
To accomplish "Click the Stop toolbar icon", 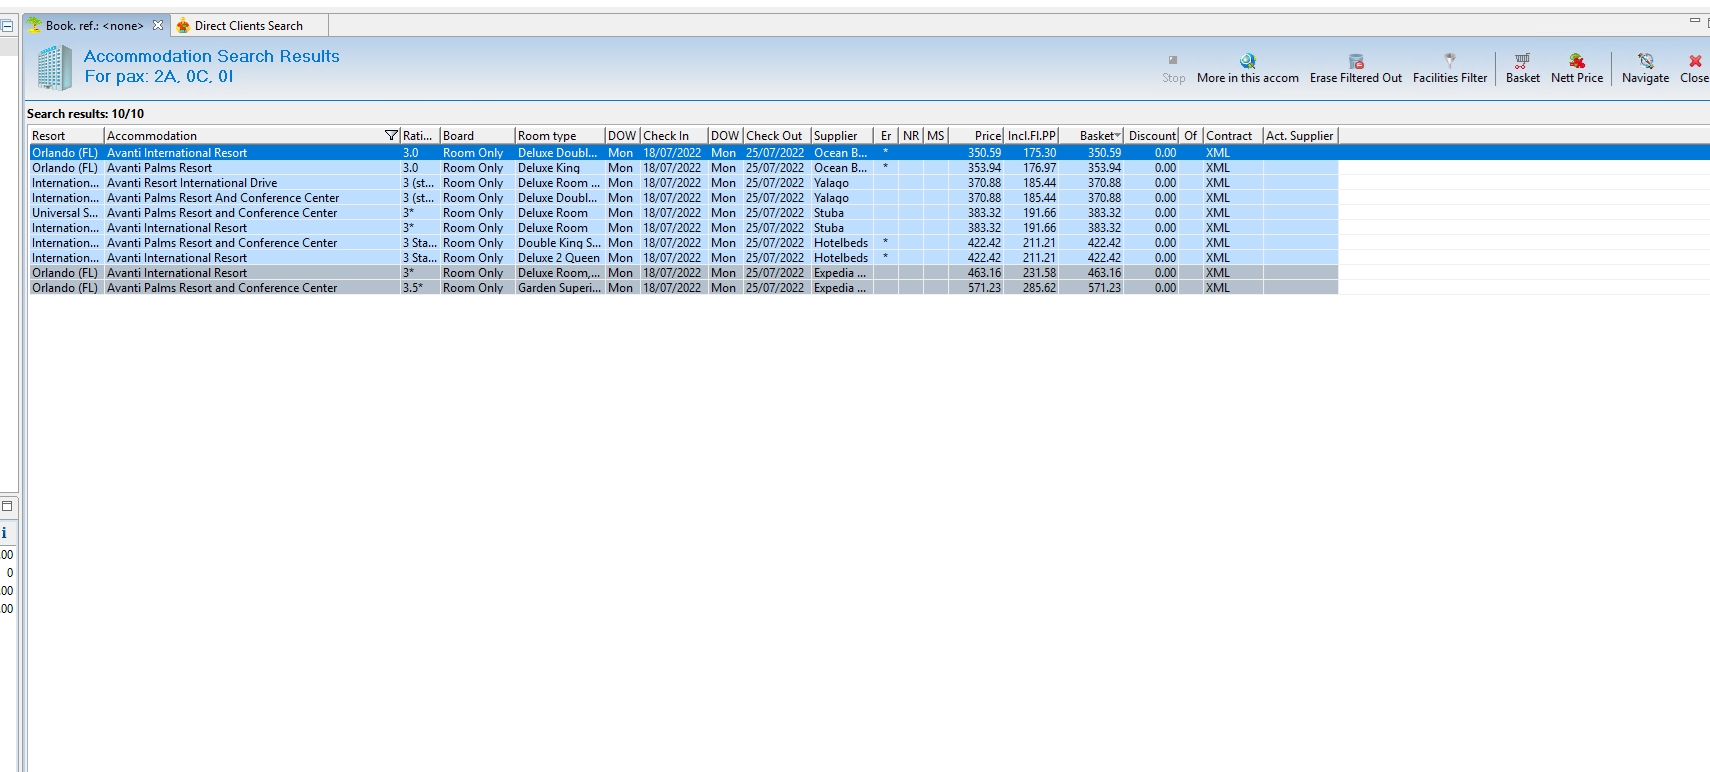I will [x=1173, y=61].
